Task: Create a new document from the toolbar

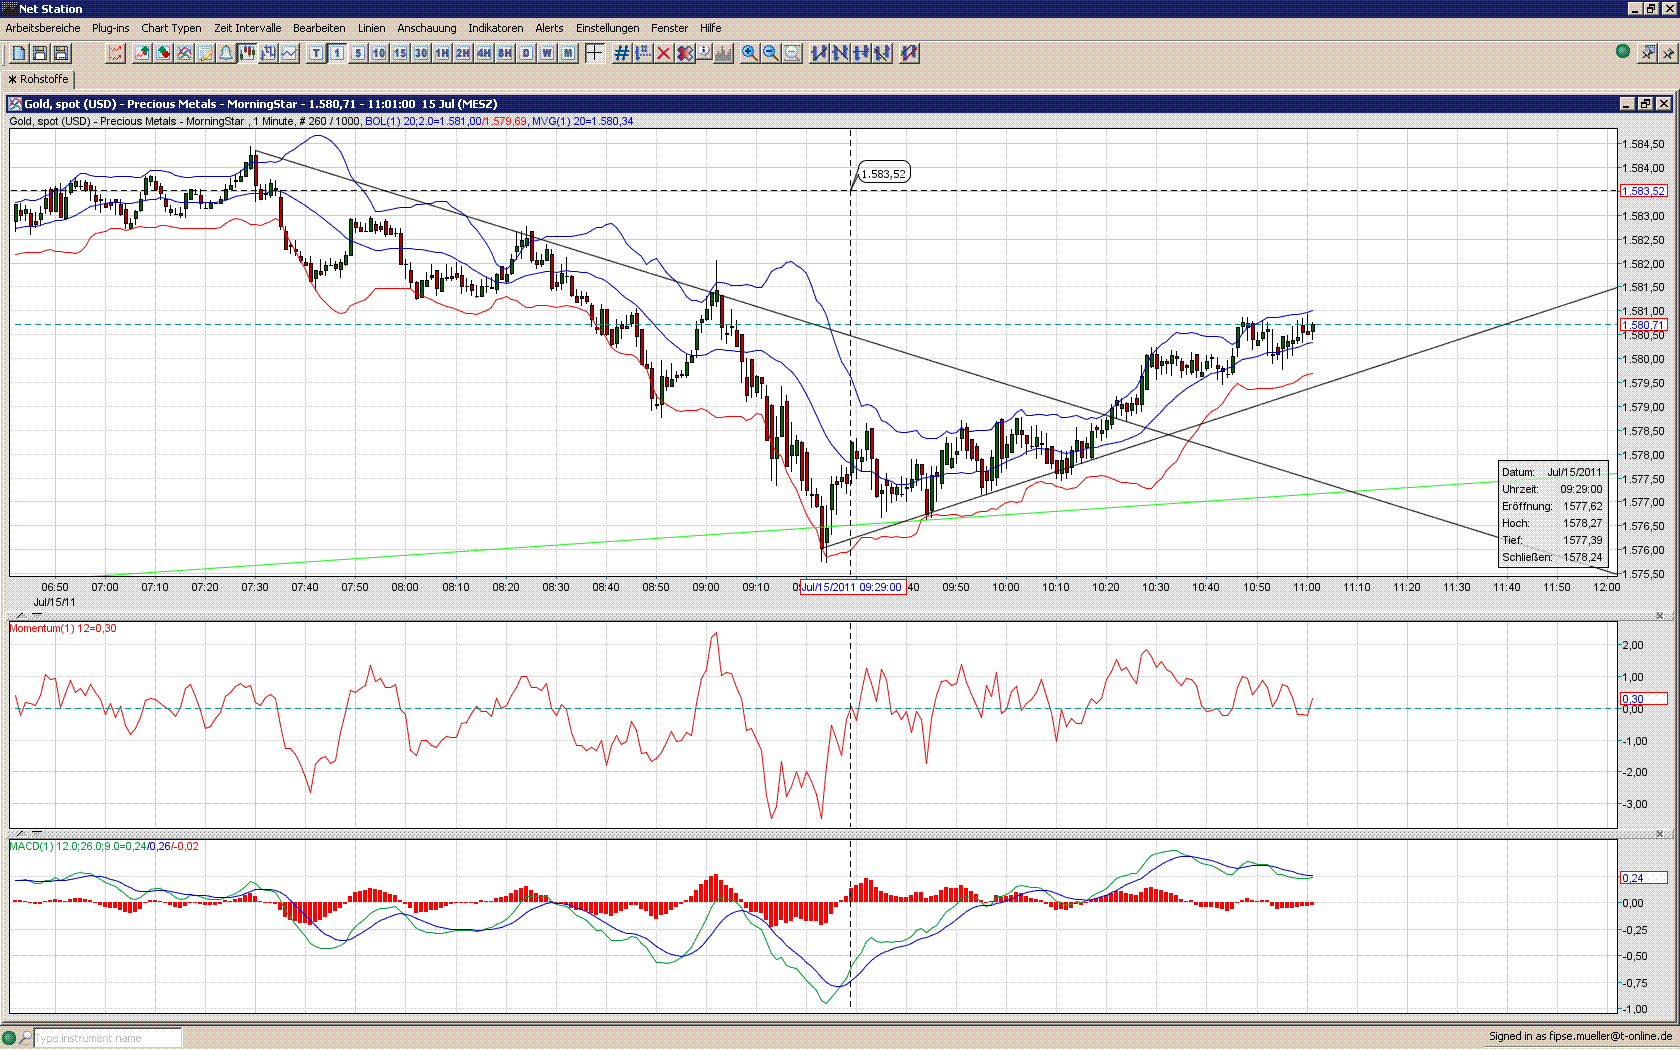Action: click(19, 53)
